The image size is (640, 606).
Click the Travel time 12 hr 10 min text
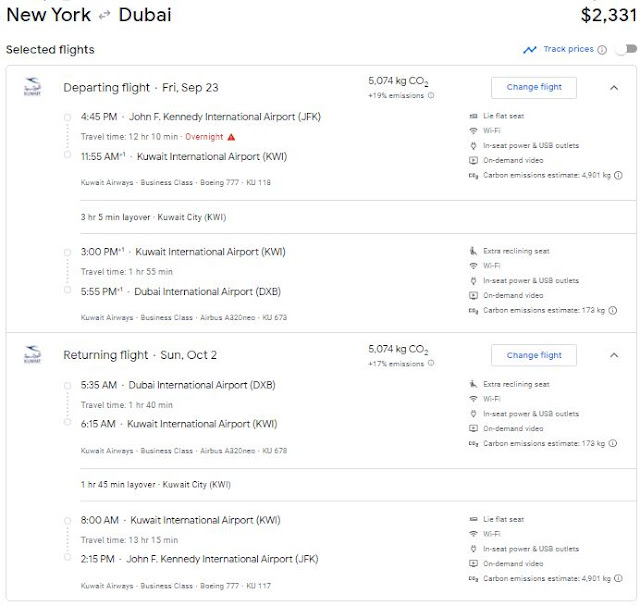point(129,137)
